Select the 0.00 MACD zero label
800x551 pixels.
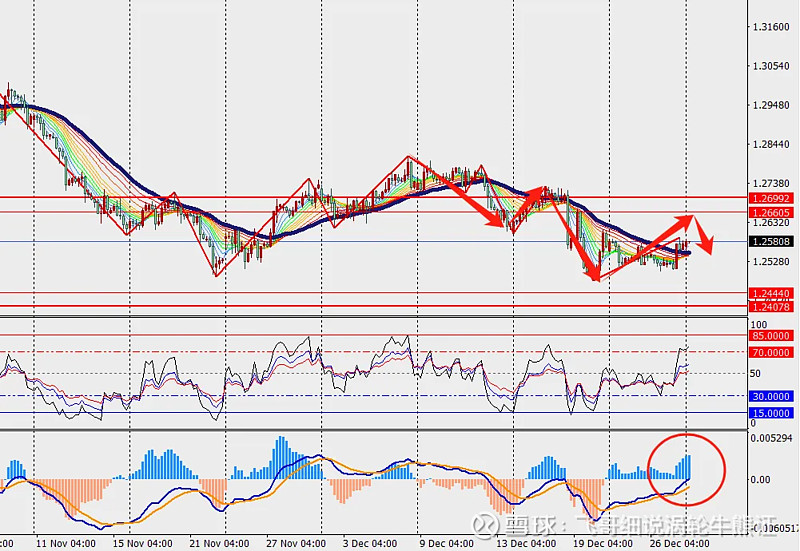click(760, 480)
